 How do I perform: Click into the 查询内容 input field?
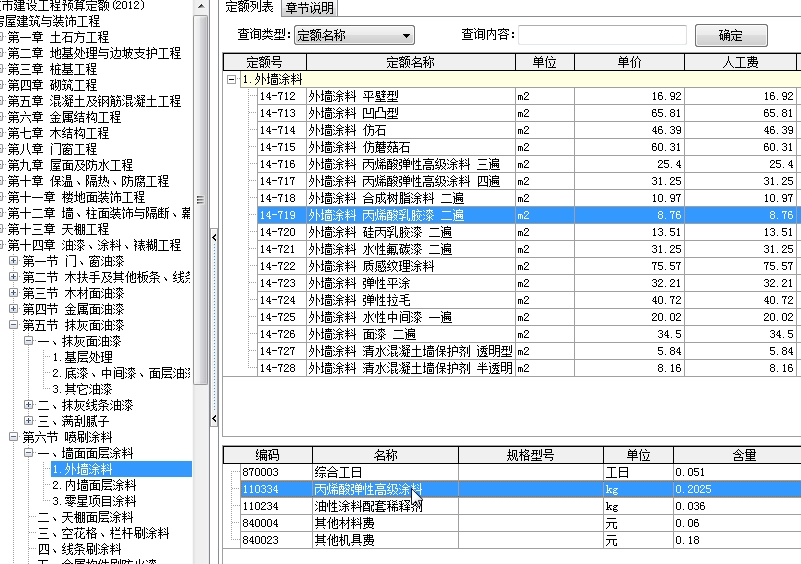602,35
